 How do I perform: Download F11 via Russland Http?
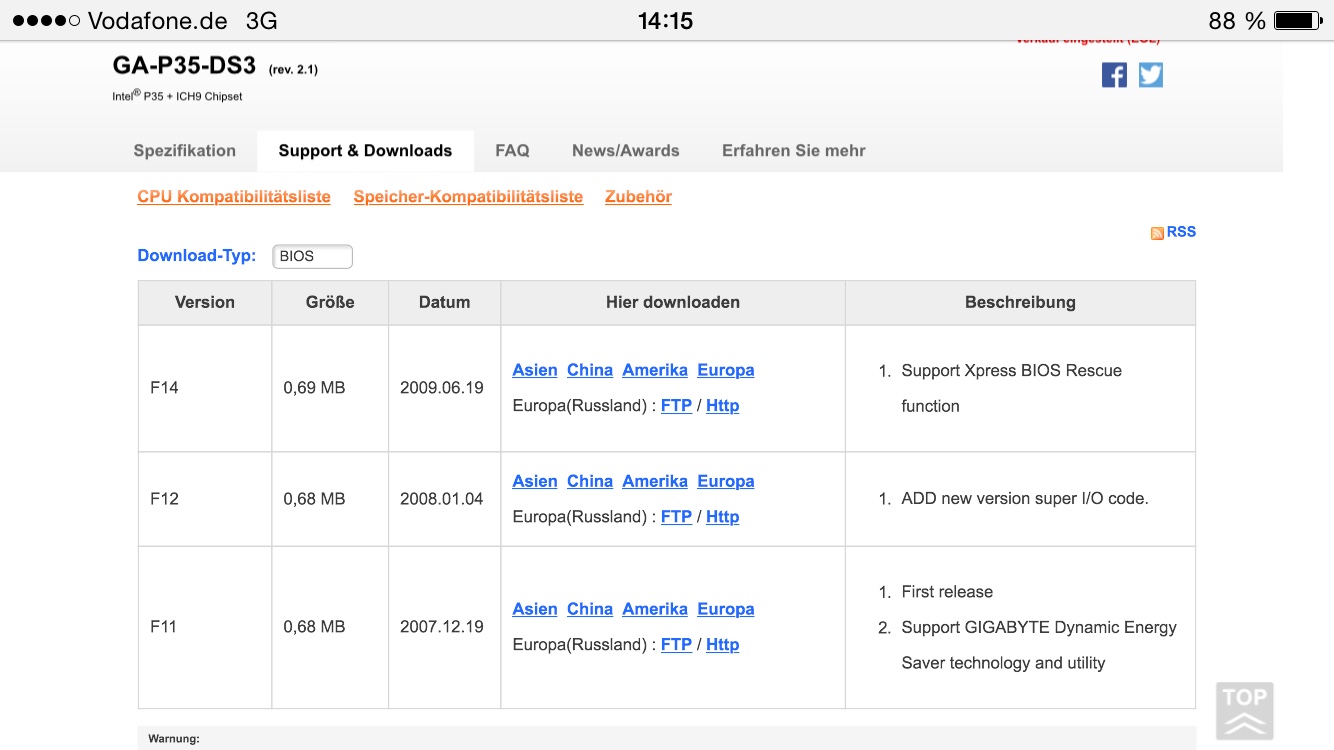click(723, 645)
